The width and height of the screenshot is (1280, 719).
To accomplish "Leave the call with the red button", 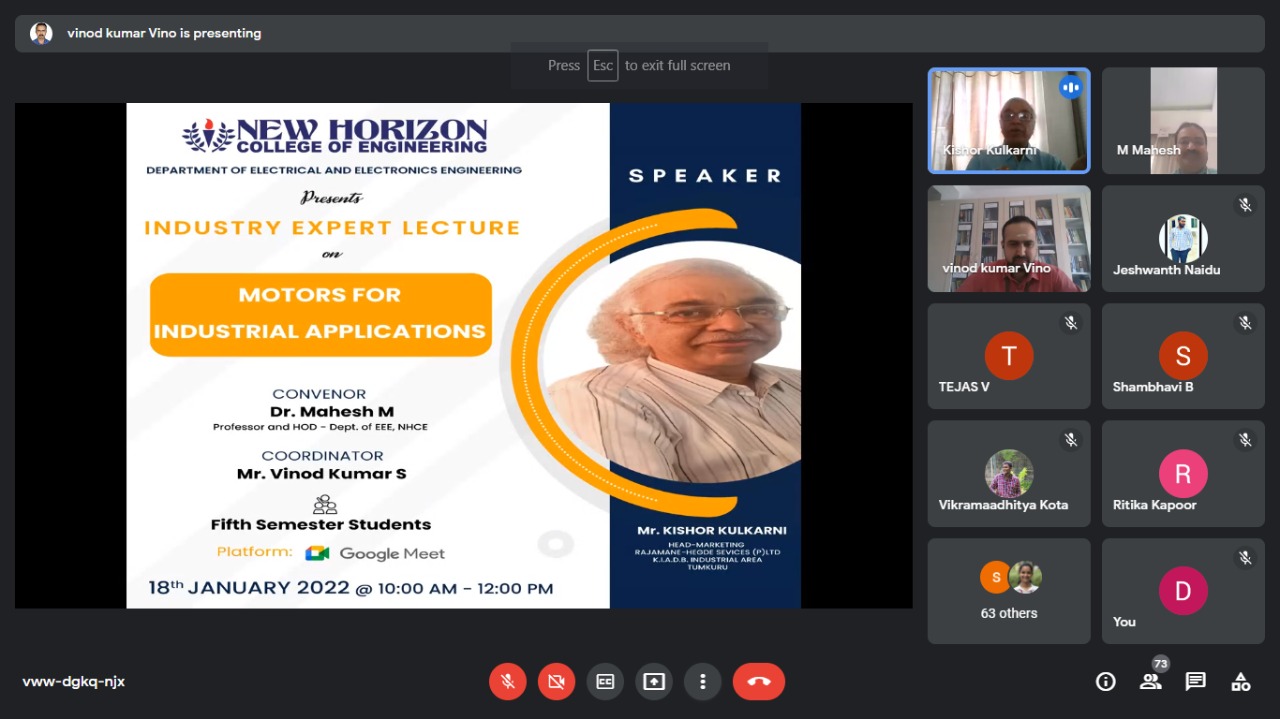I will [x=759, y=682].
